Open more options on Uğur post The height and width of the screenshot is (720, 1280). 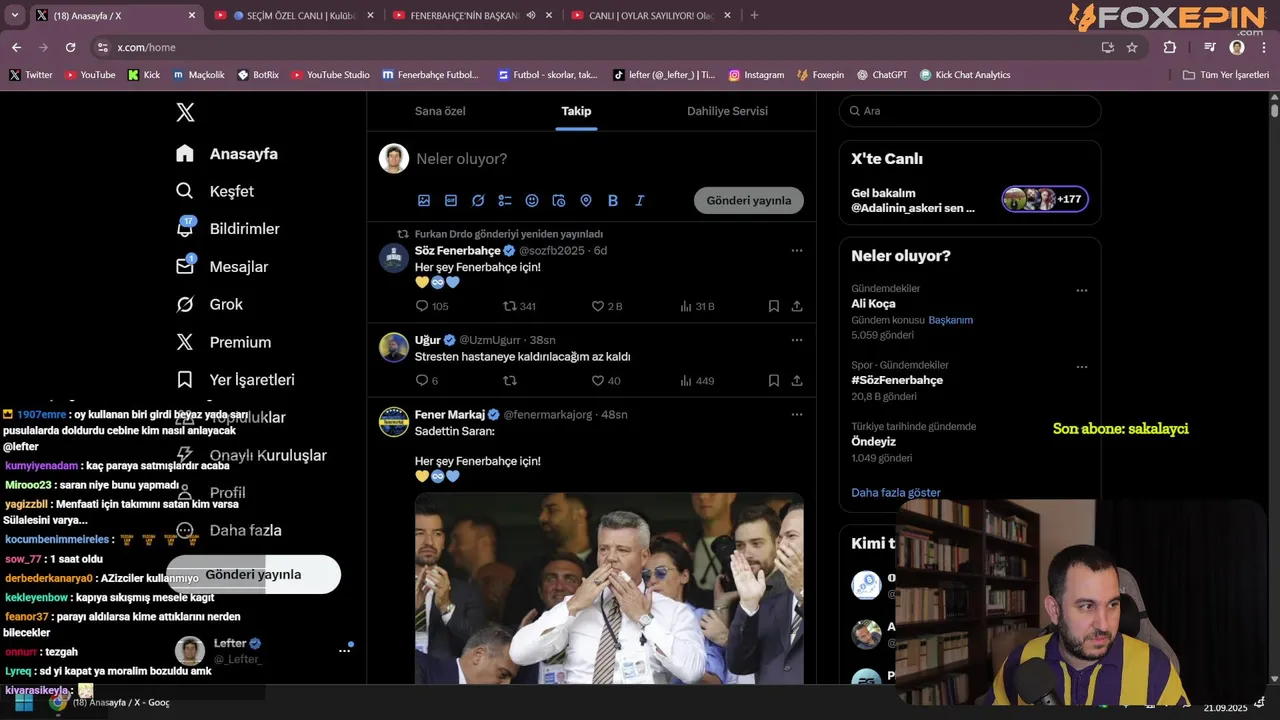pos(797,340)
